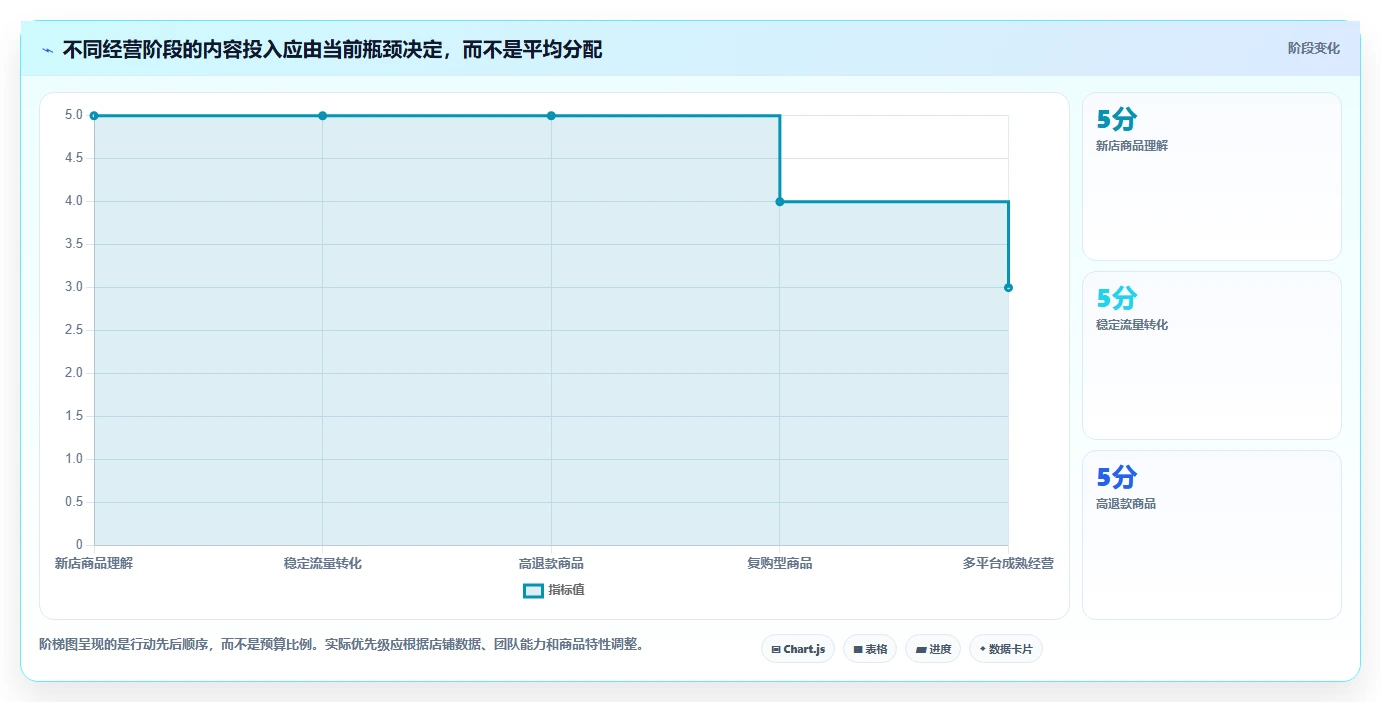1381x702 pixels.
Task: Click the data point at 新店商品理解
Action: (x=94, y=116)
